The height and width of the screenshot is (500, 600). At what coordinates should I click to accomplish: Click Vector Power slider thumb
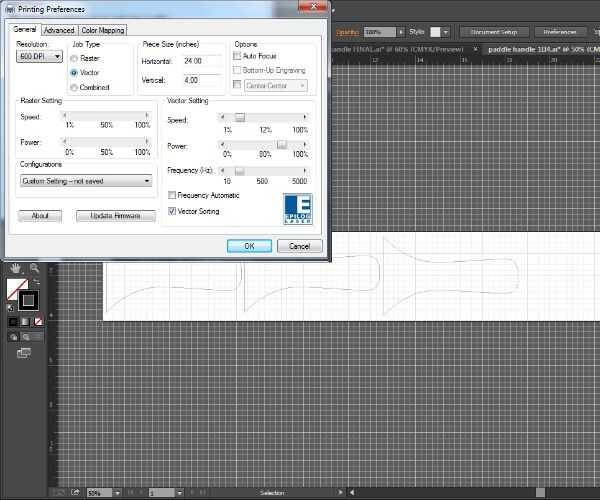(x=282, y=144)
